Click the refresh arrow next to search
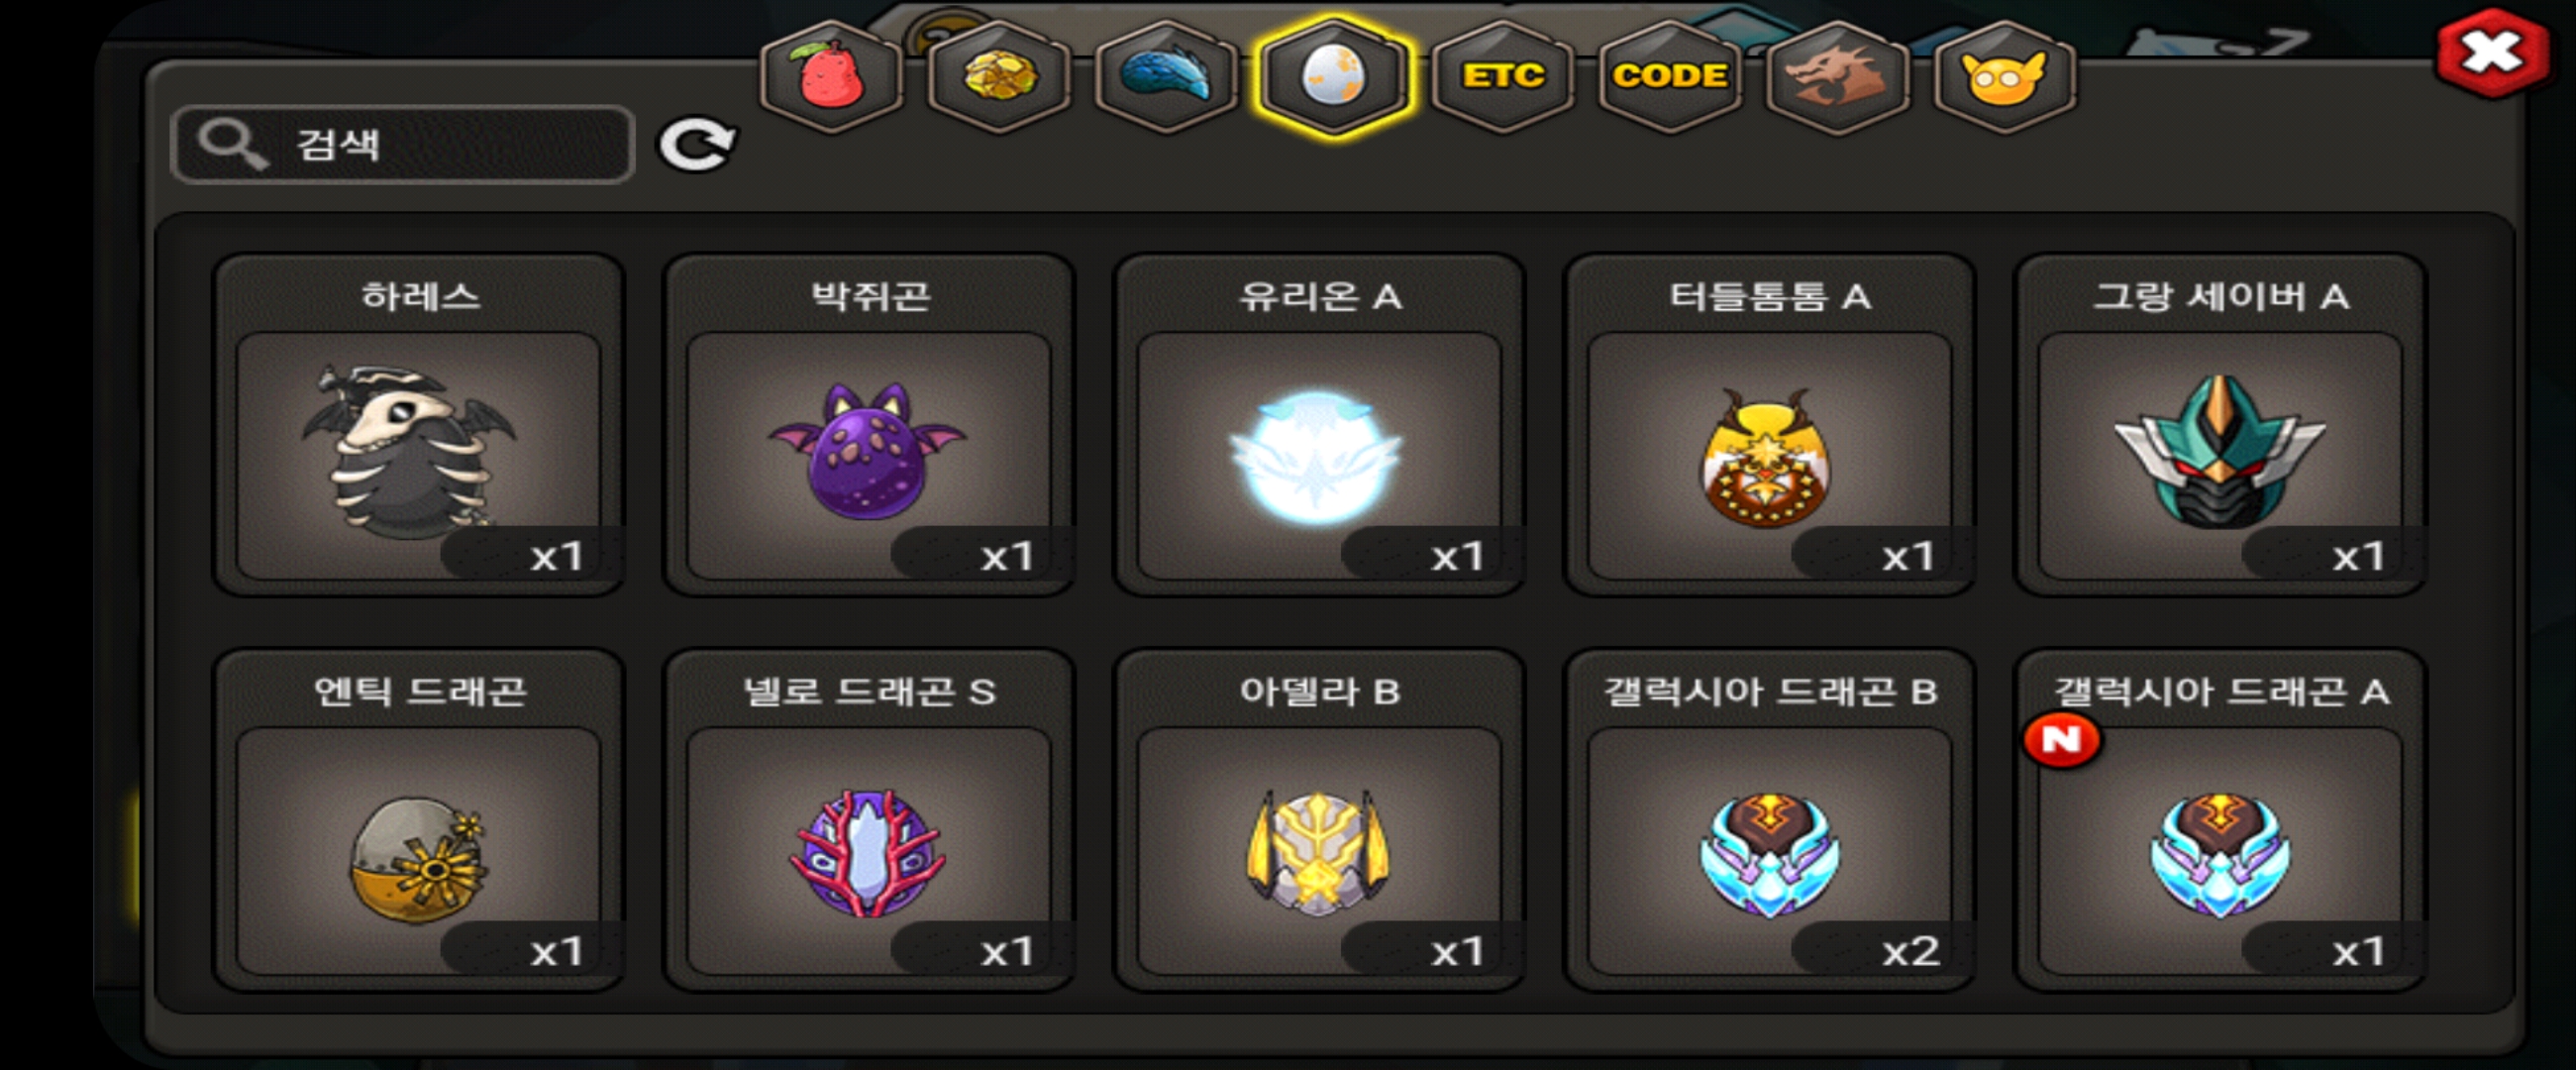The image size is (2576, 1070). tap(697, 146)
